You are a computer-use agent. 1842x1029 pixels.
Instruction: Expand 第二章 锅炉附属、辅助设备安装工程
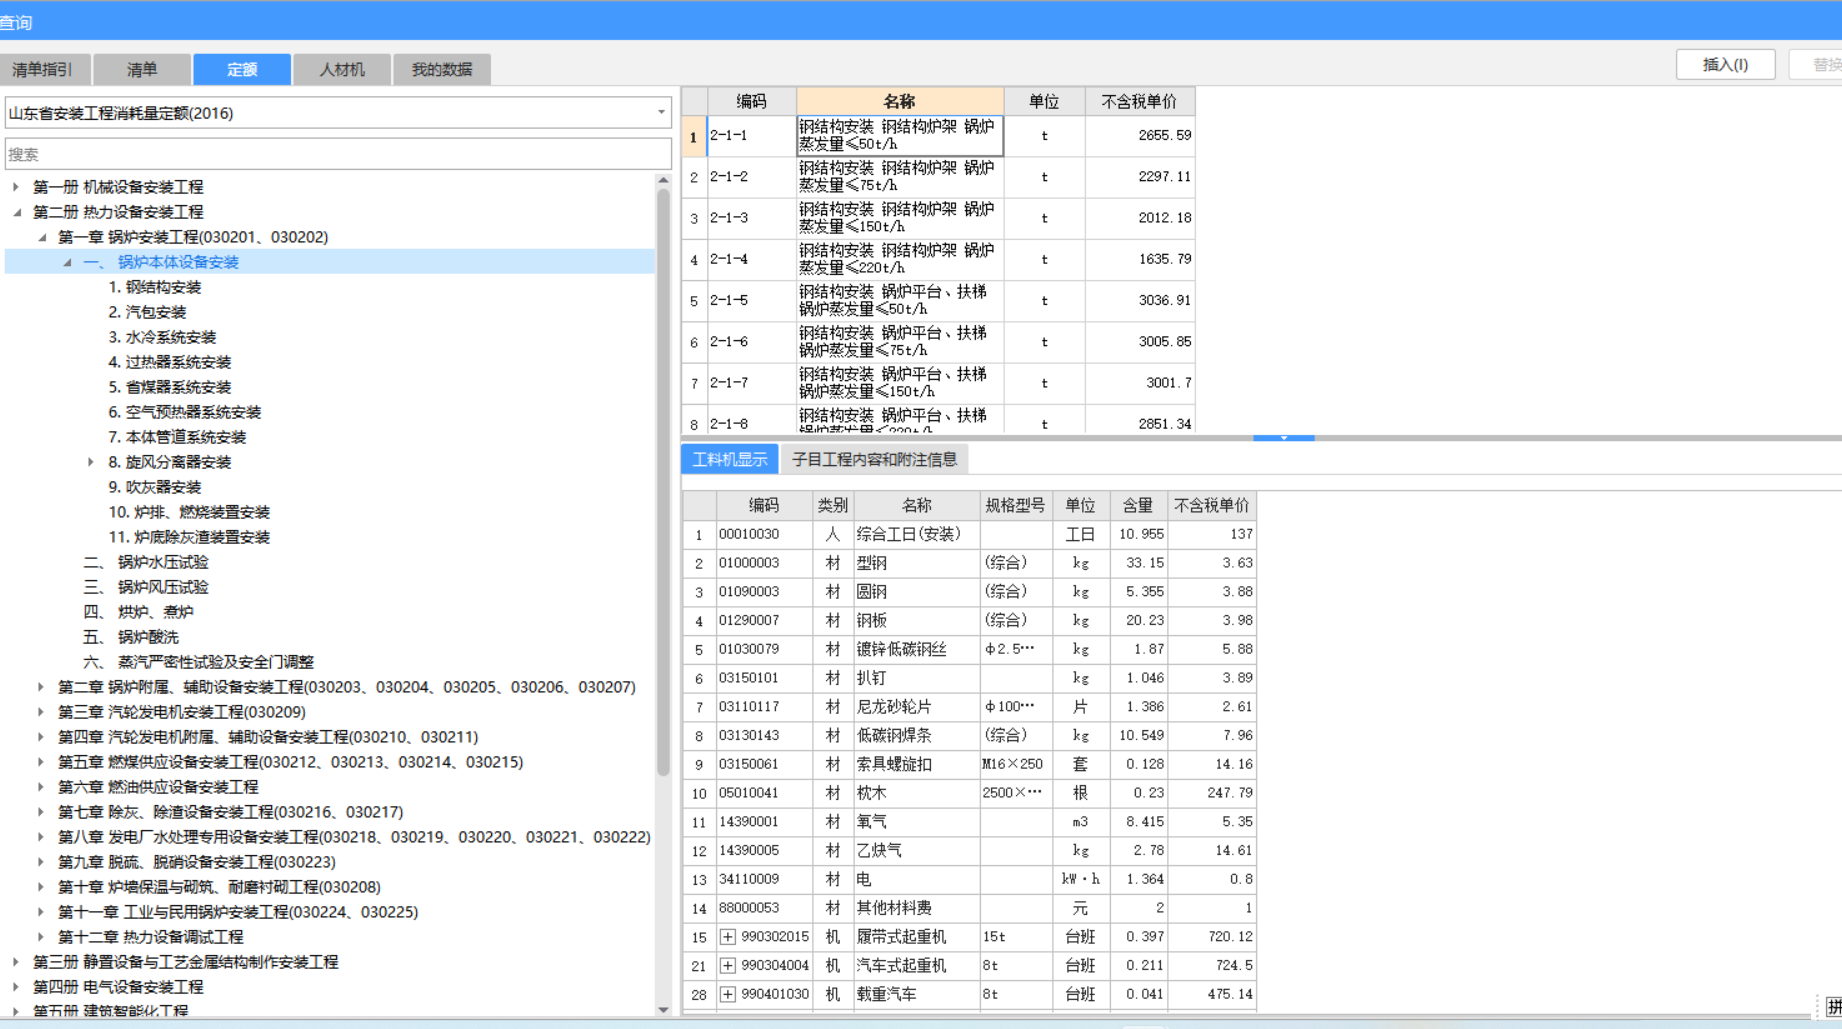click(41, 687)
